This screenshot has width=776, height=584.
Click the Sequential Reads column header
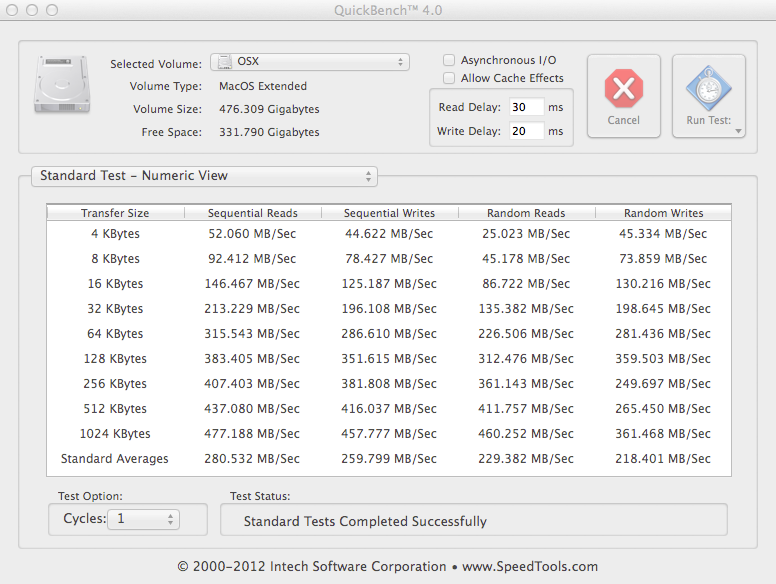[x=253, y=213]
